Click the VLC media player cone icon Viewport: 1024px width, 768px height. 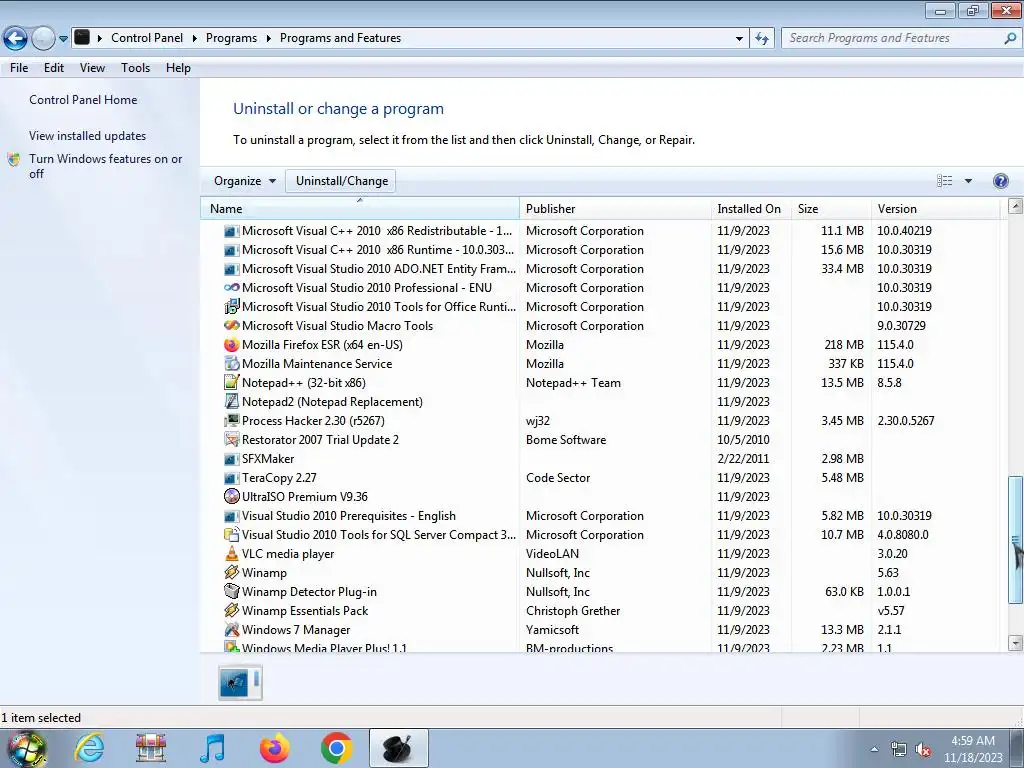click(231, 553)
